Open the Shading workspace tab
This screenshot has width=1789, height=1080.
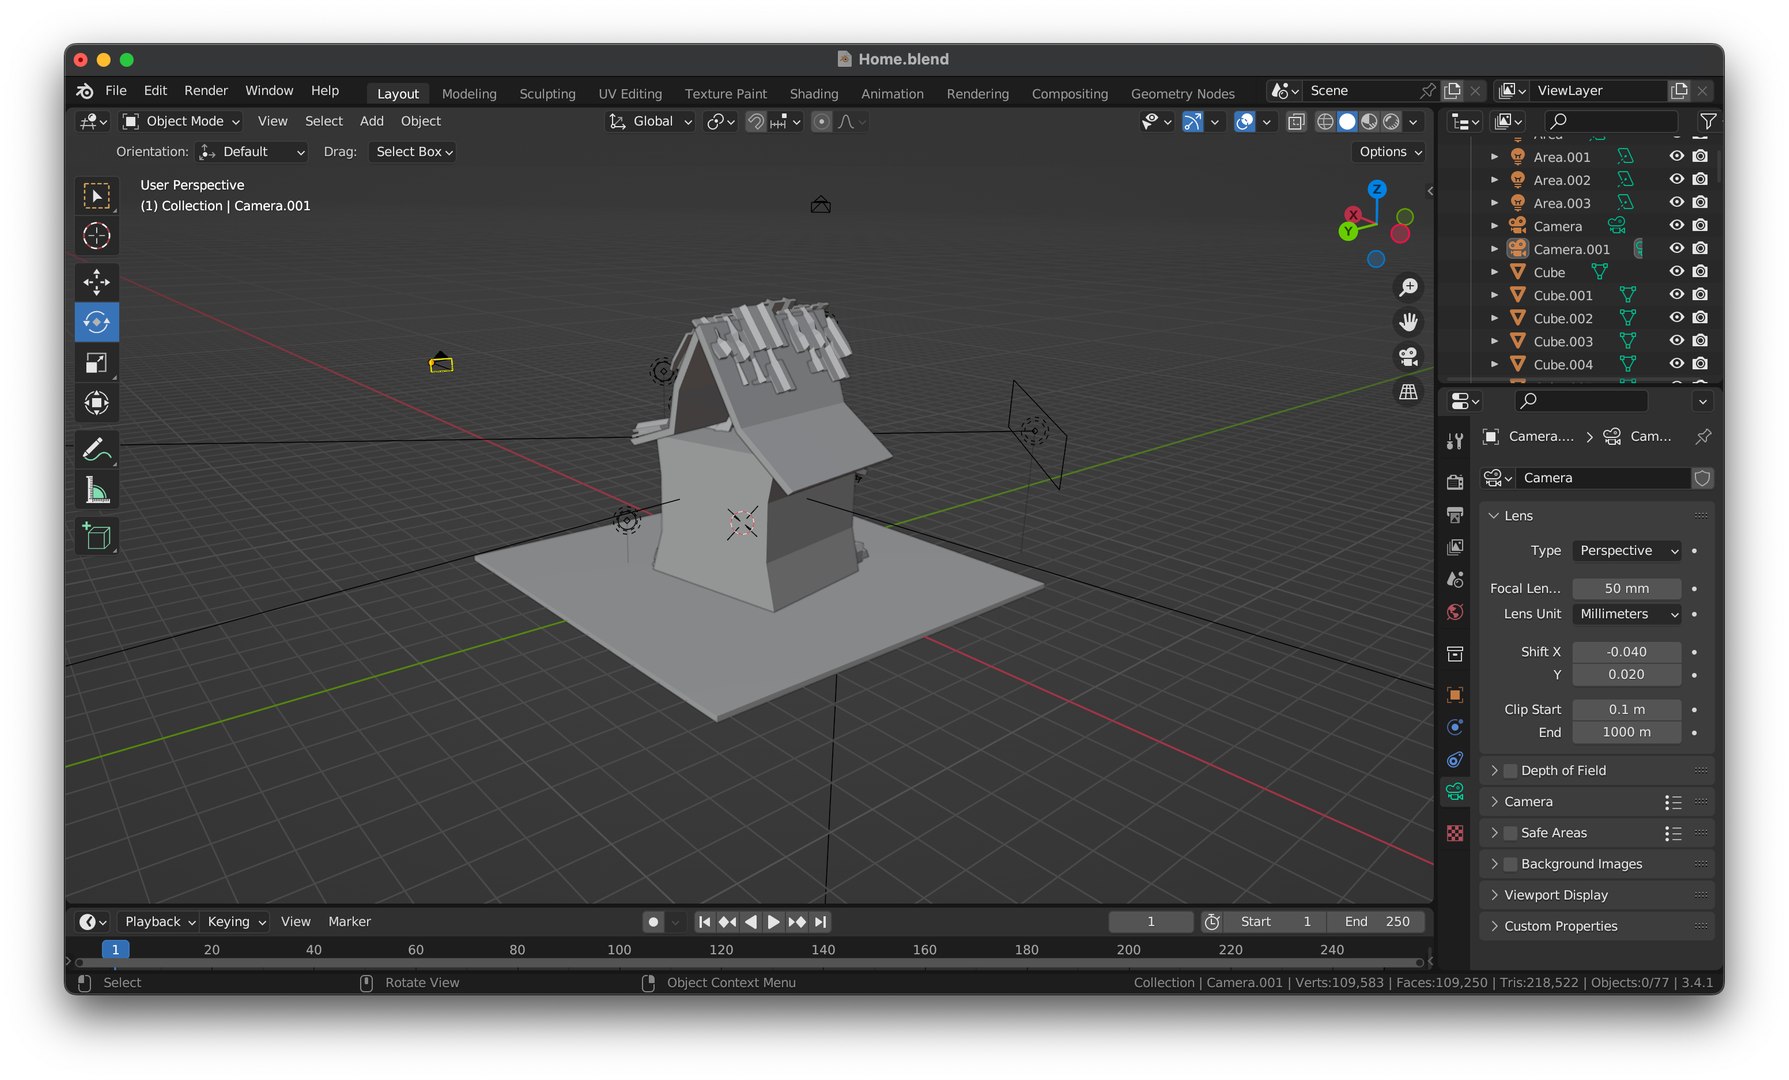(814, 93)
